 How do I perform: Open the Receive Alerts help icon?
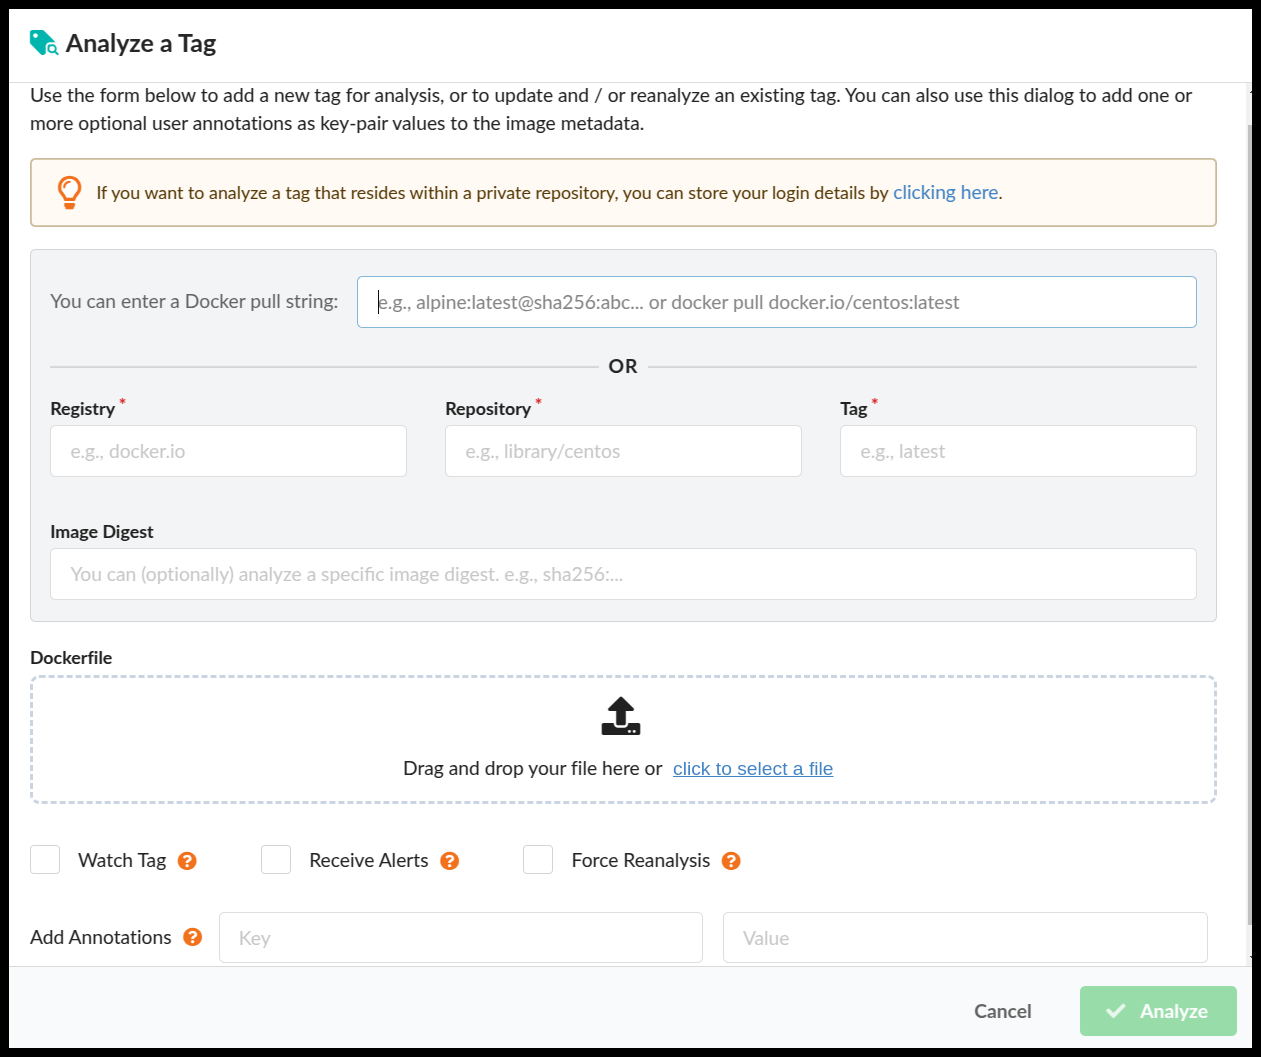450,861
